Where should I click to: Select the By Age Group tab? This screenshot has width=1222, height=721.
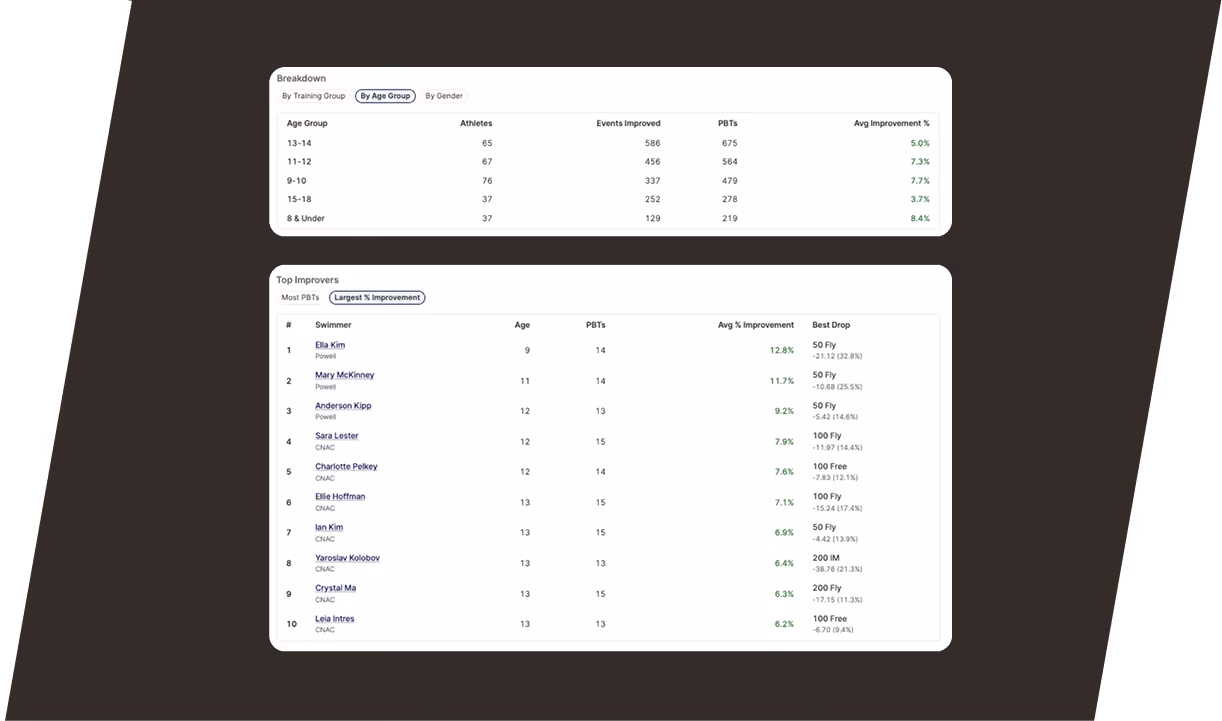click(385, 96)
